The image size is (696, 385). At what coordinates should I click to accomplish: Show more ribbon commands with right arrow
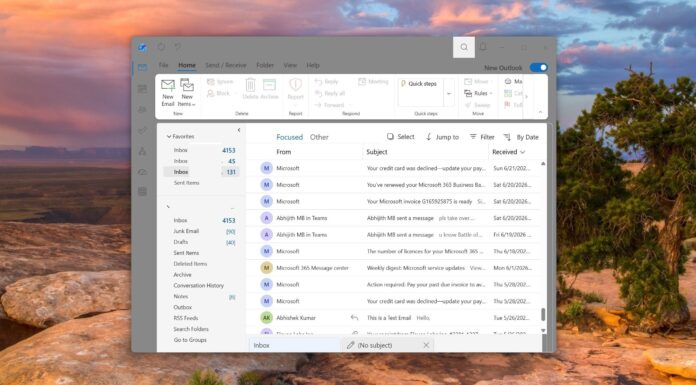coord(527,96)
